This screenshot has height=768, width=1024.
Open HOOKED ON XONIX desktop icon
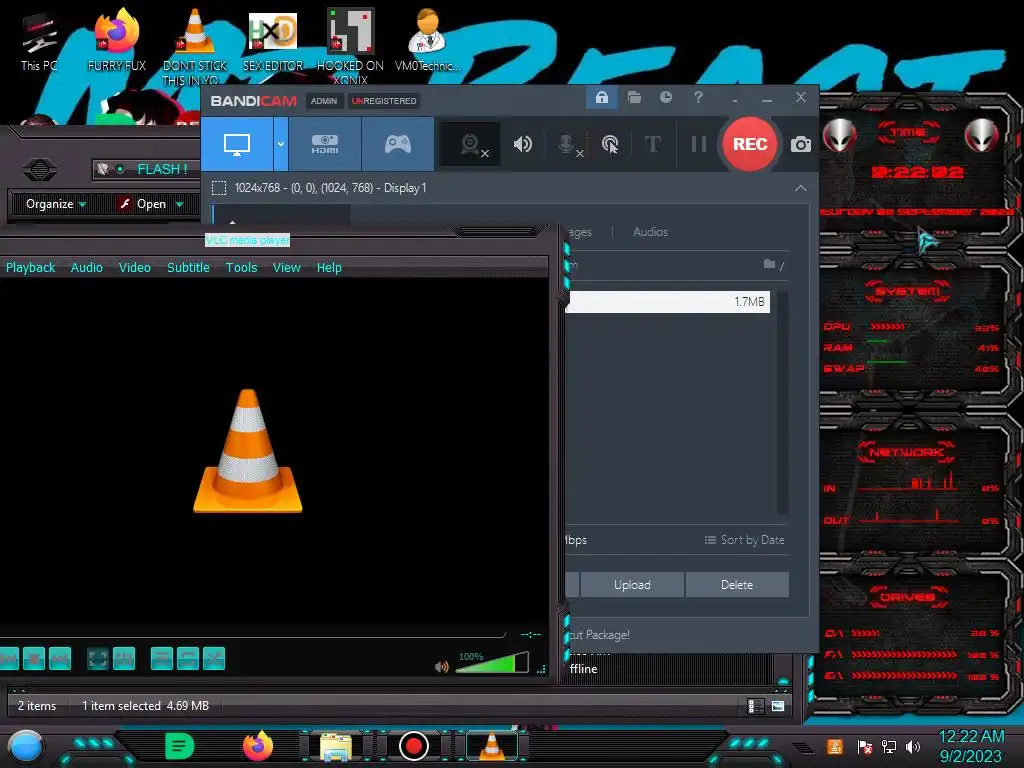(350, 47)
